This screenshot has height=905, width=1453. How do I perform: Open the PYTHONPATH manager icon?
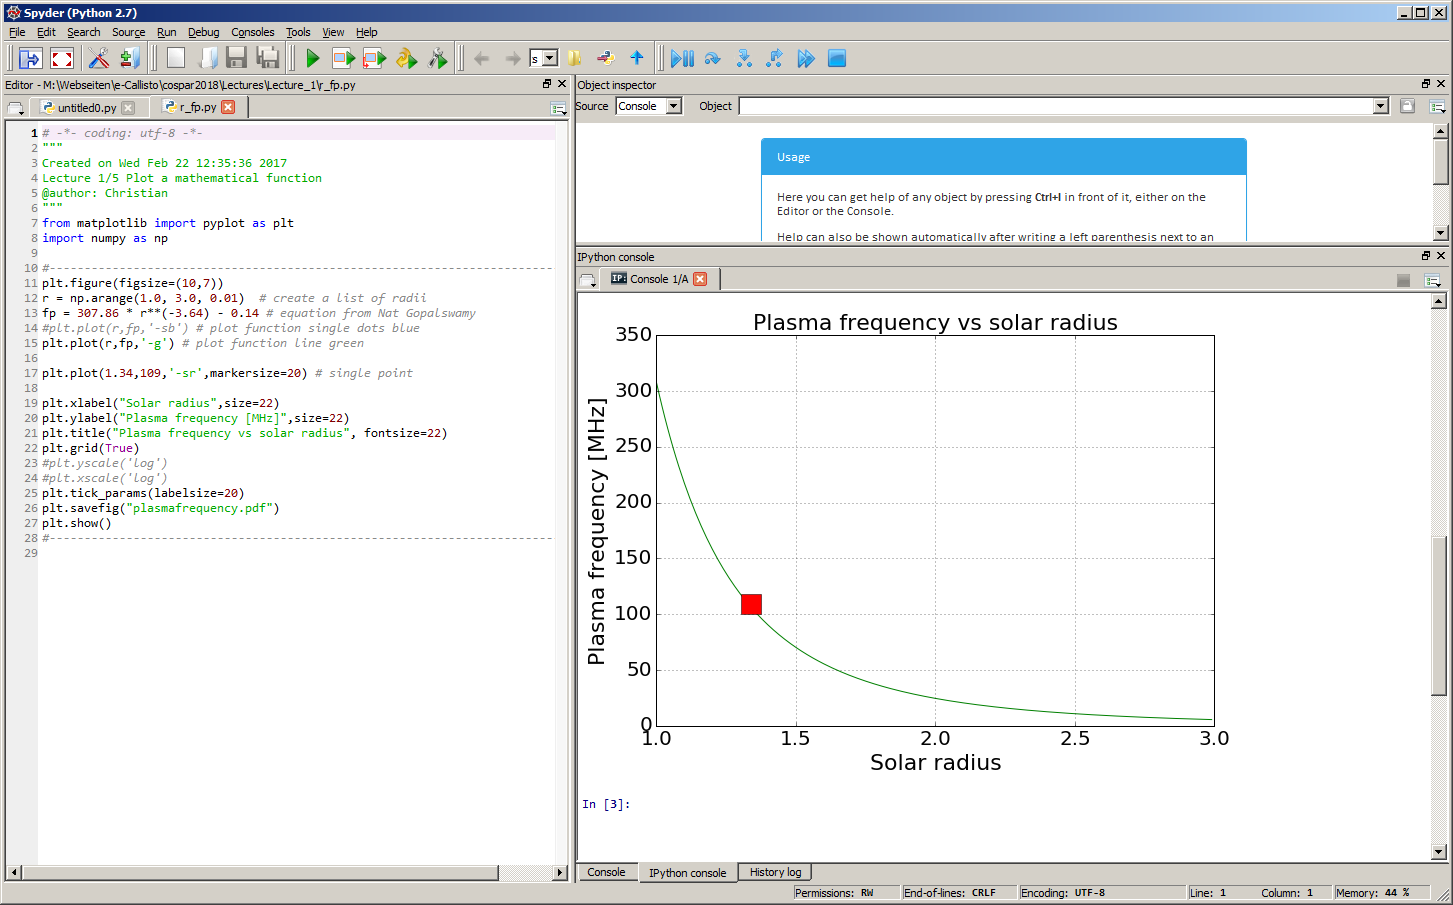tap(130, 59)
